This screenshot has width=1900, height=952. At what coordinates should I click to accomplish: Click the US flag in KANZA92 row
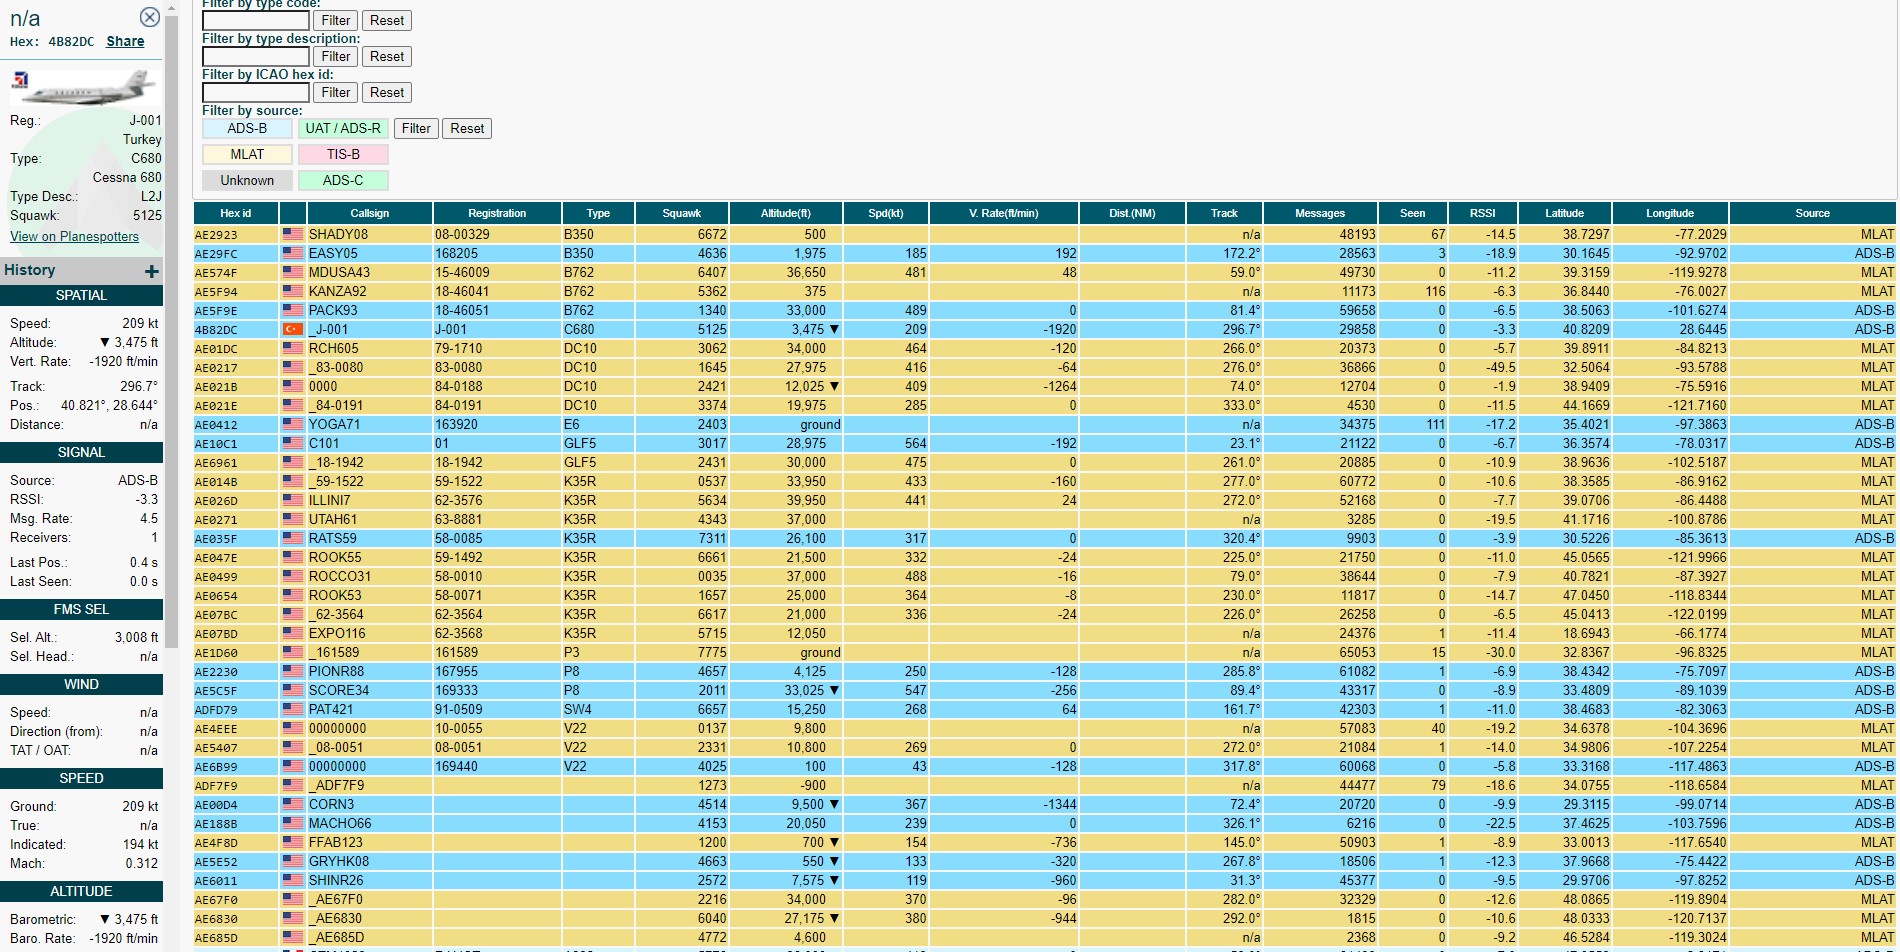pos(292,291)
